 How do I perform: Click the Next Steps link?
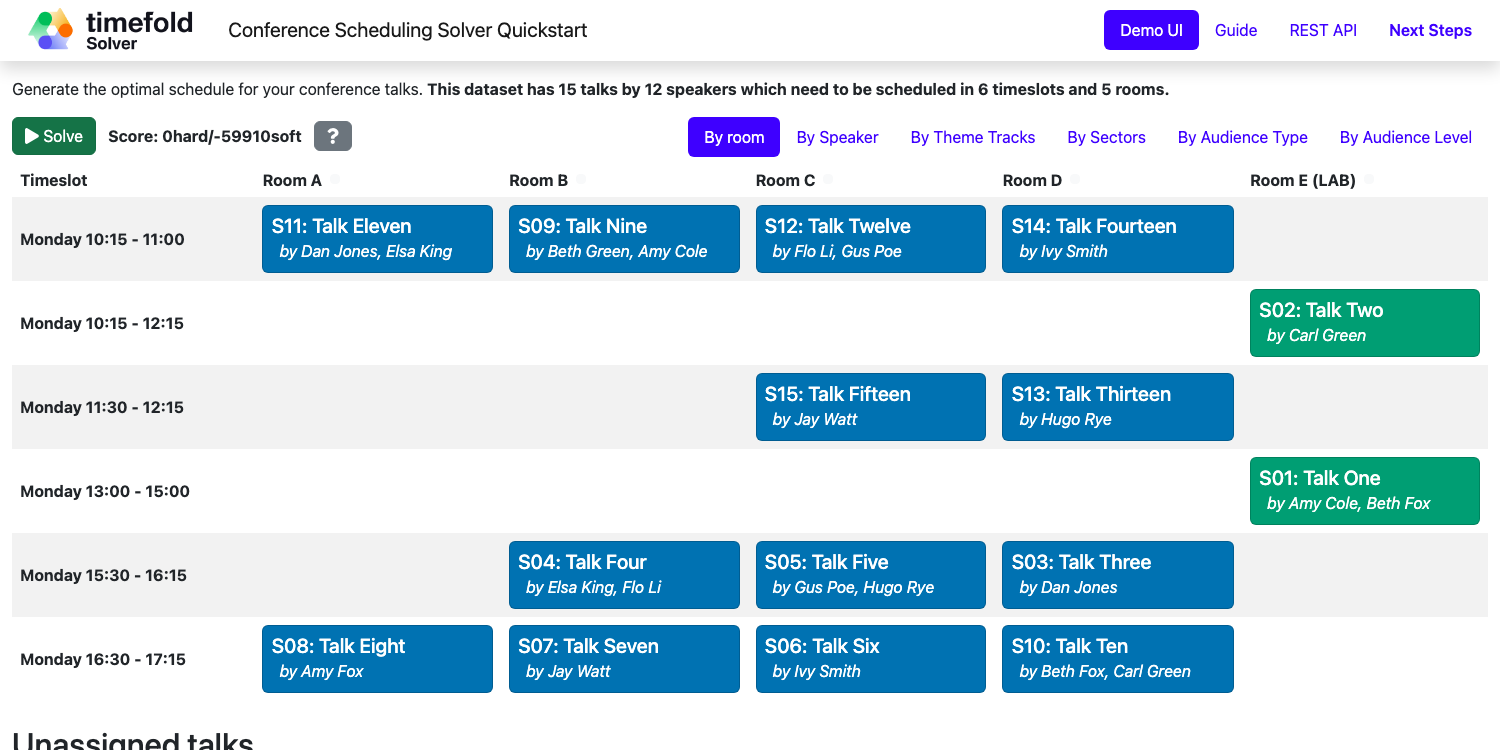(1430, 30)
